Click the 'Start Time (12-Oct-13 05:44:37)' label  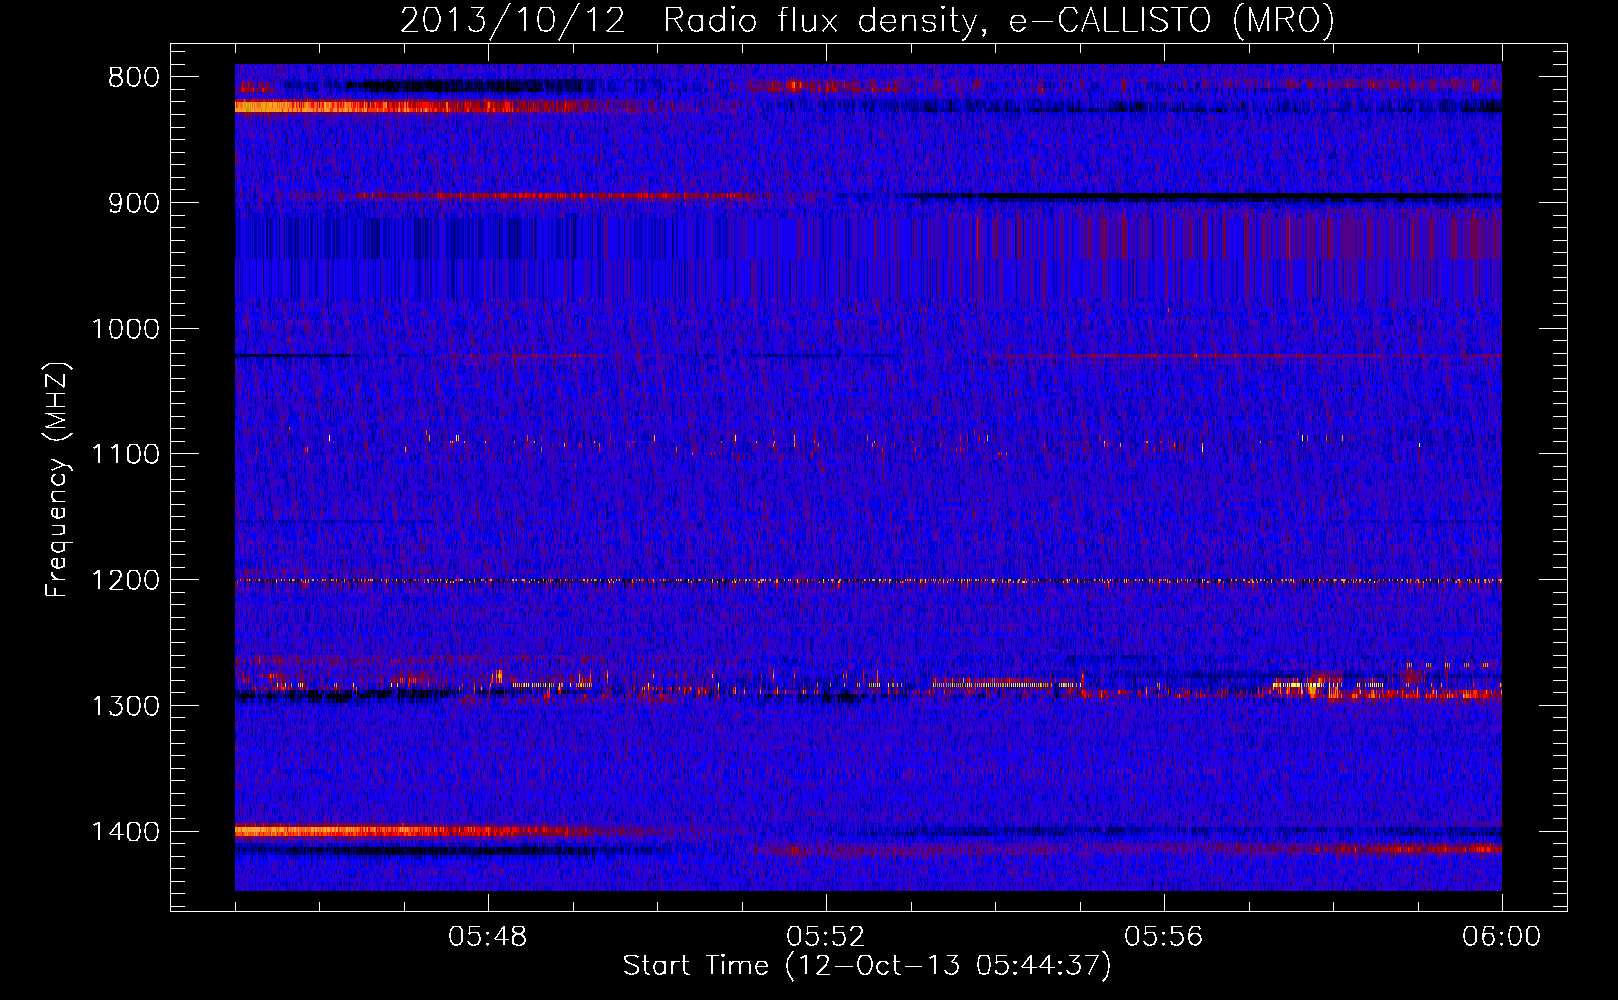pyautogui.click(x=867, y=966)
